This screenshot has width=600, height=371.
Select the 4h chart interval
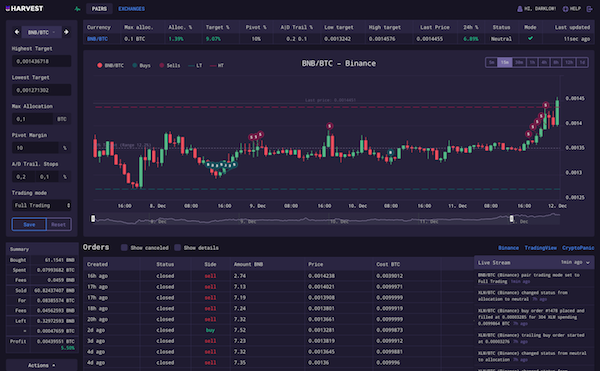tap(544, 62)
